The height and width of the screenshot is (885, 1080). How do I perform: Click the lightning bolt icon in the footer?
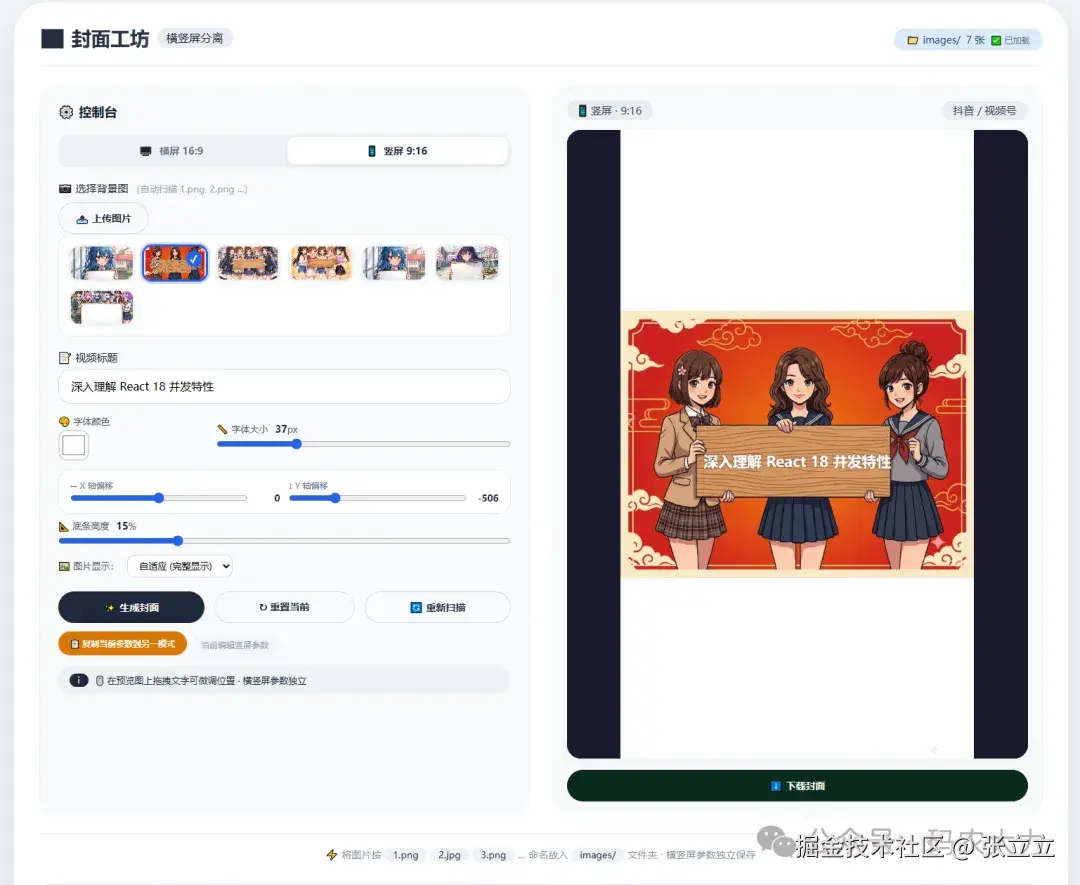coord(332,855)
